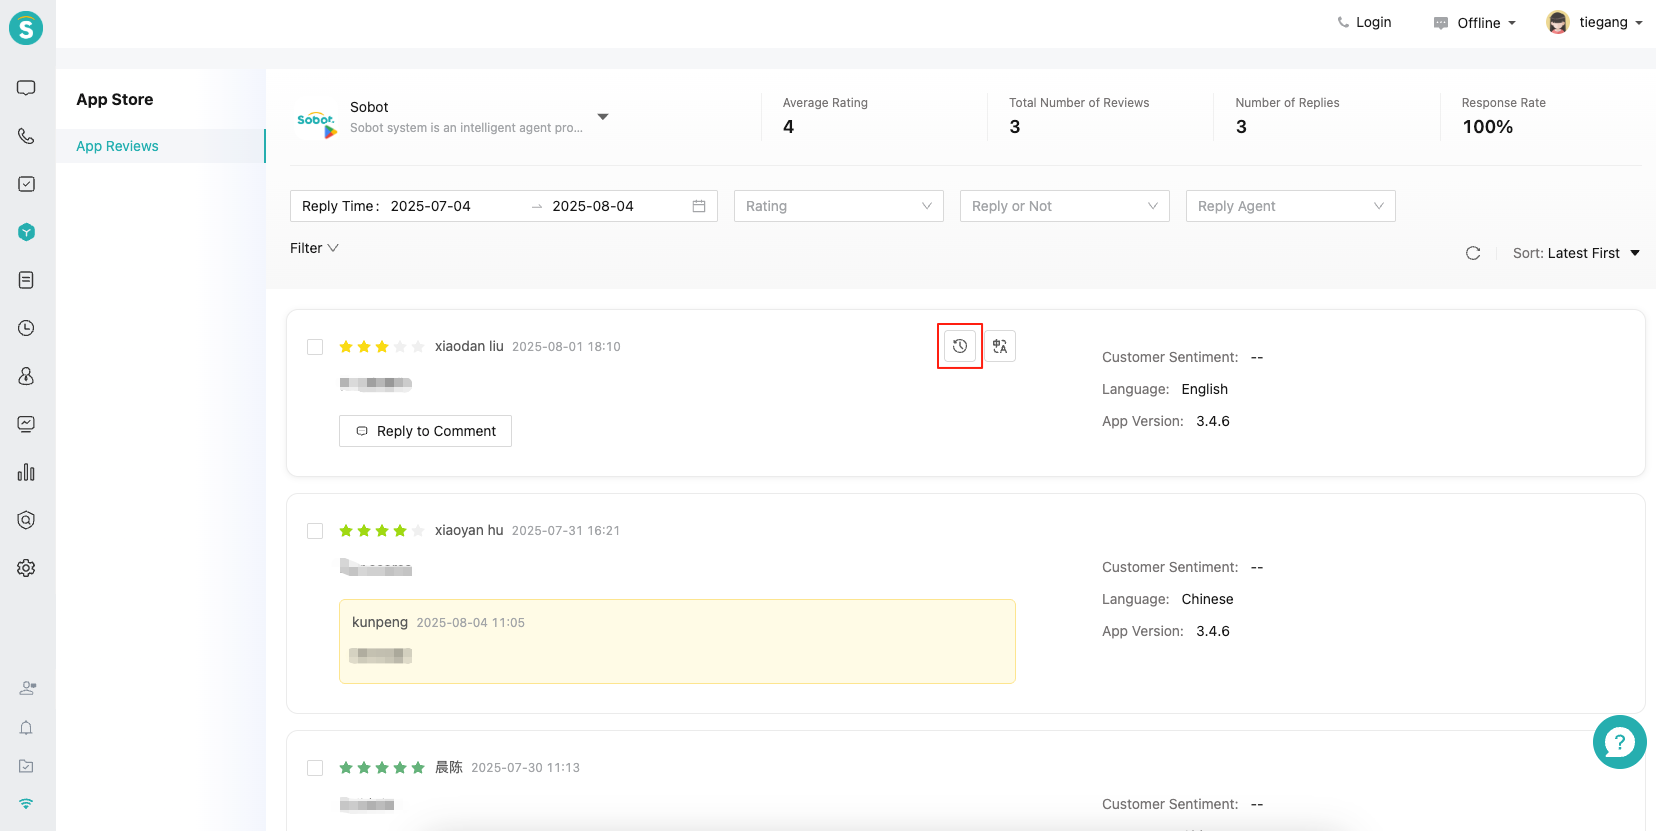Expand the Reply or Not dropdown

[x=1064, y=206]
